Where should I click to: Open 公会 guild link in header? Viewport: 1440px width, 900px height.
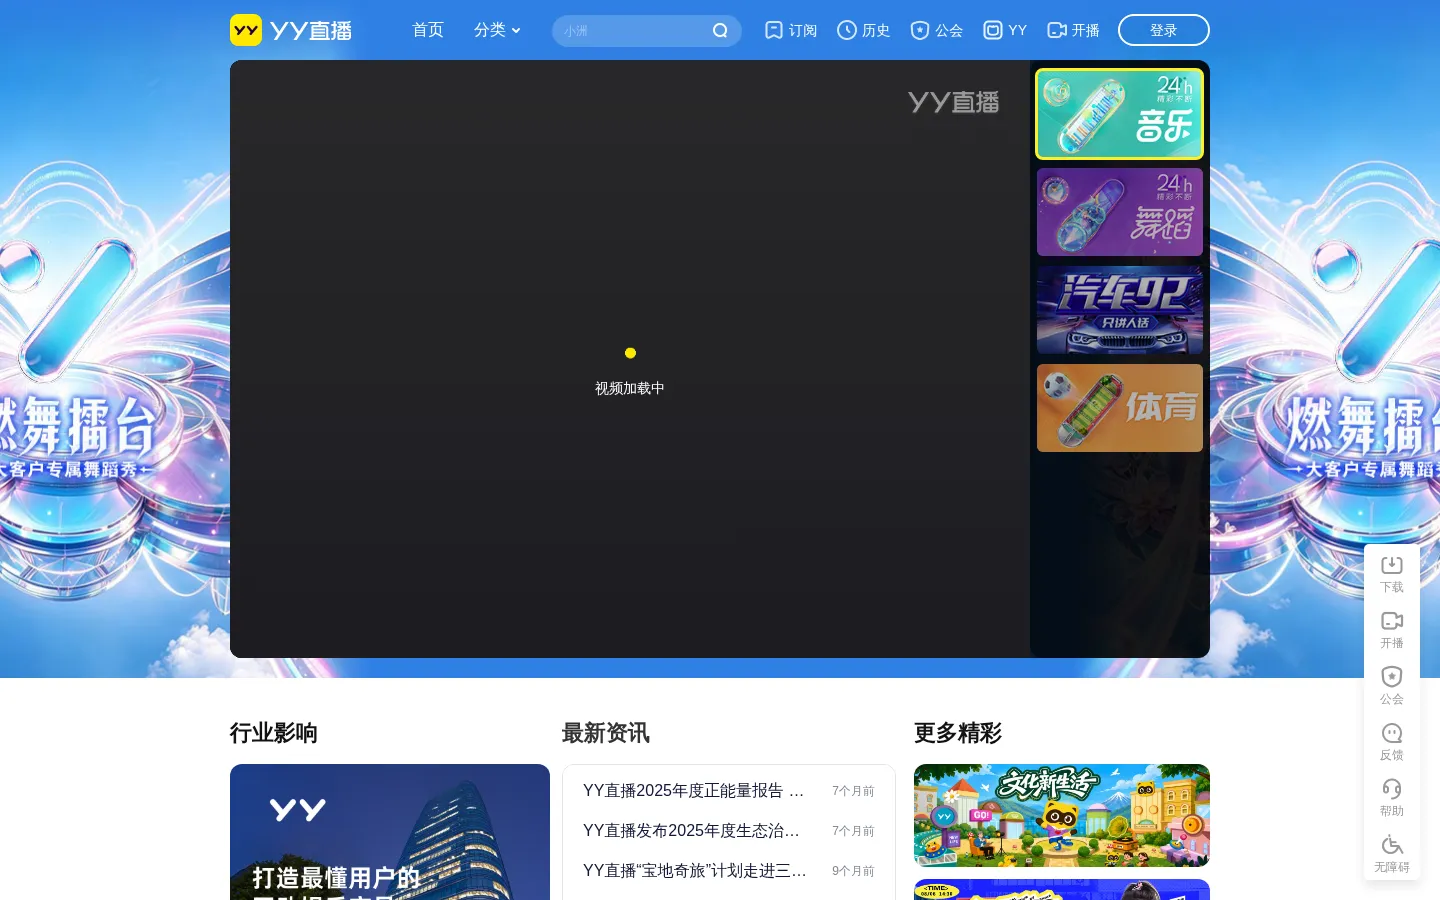click(937, 30)
